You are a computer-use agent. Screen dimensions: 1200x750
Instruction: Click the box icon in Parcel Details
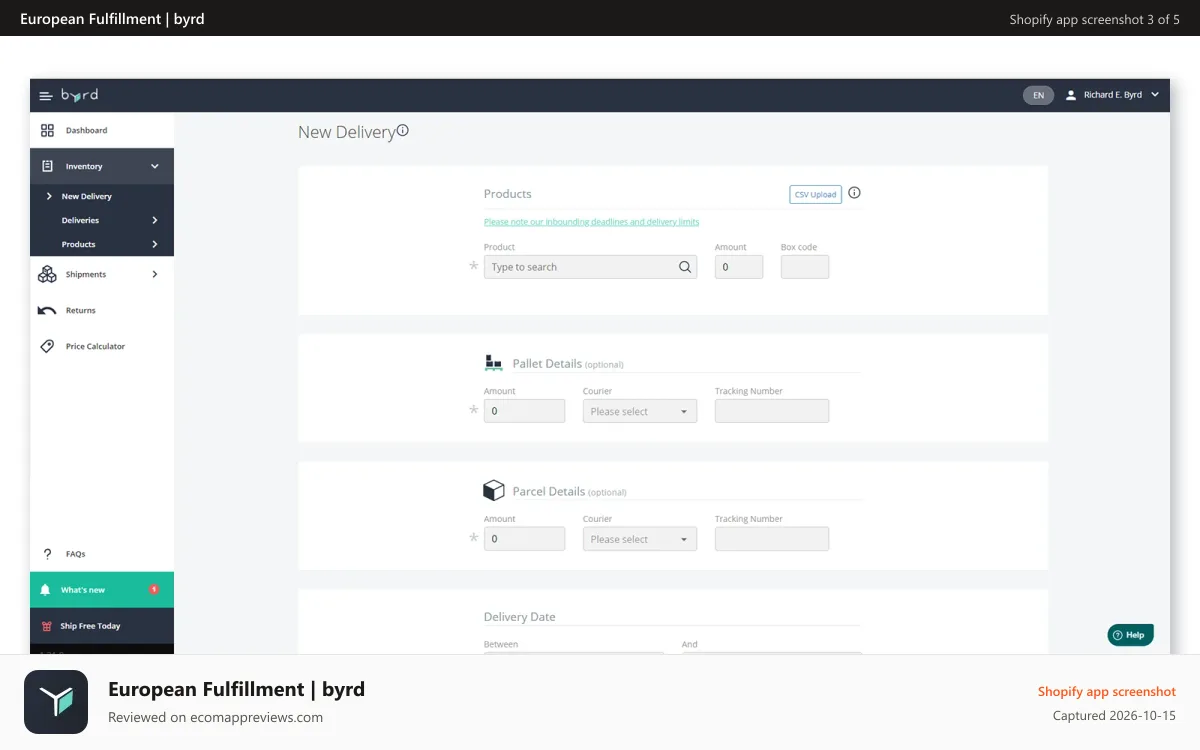(x=494, y=490)
